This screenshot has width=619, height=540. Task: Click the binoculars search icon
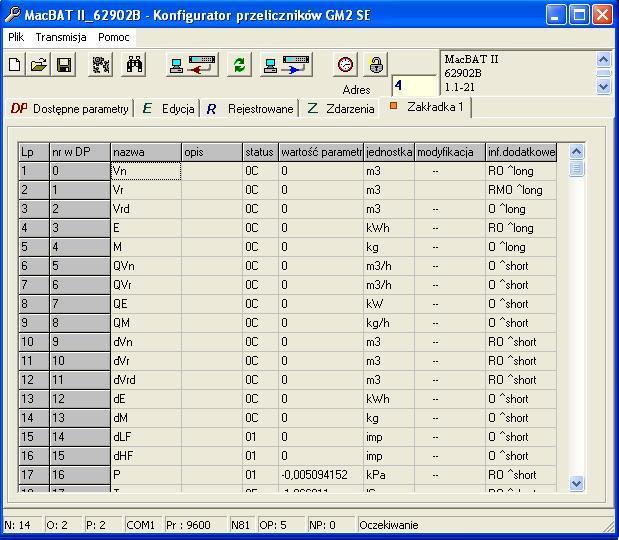coord(134,64)
